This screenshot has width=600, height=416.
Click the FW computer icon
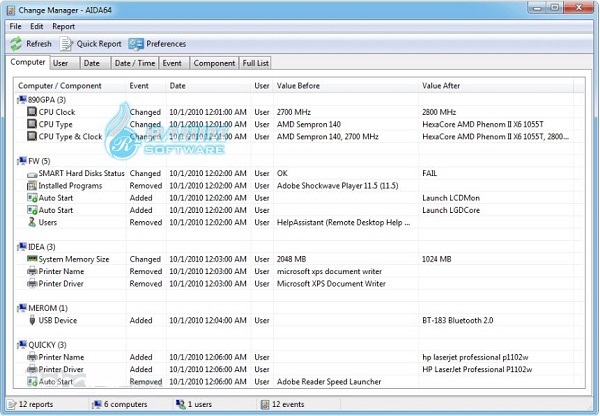[x=22, y=161]
